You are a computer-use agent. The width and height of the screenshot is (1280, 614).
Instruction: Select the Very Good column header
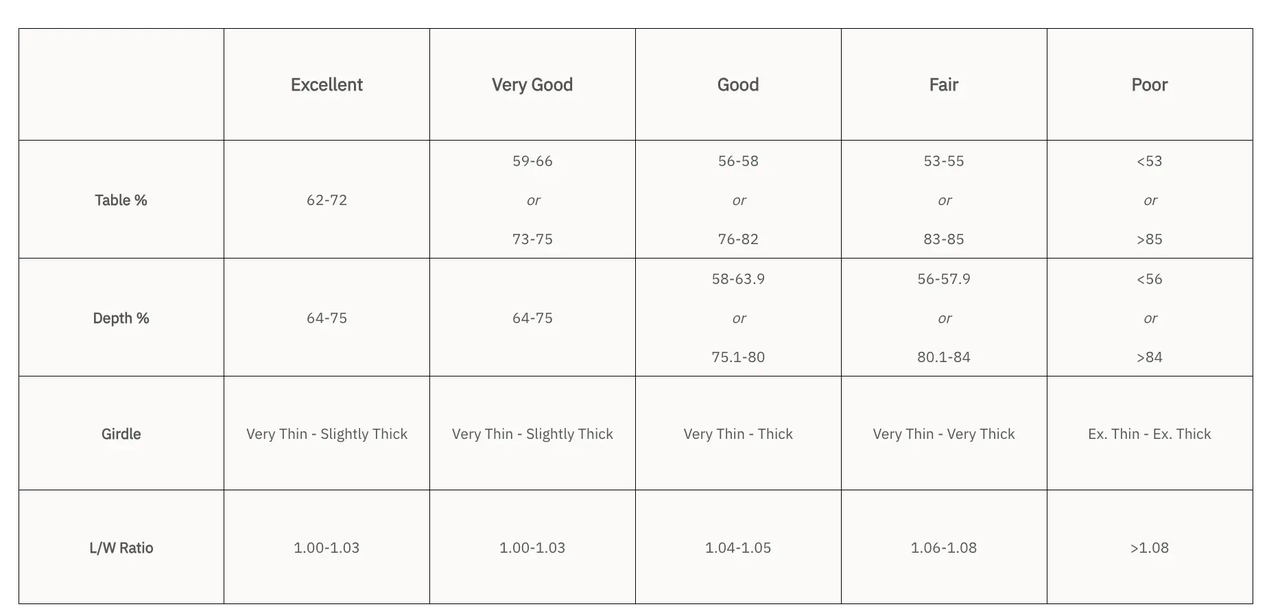[x=532, y=85]
